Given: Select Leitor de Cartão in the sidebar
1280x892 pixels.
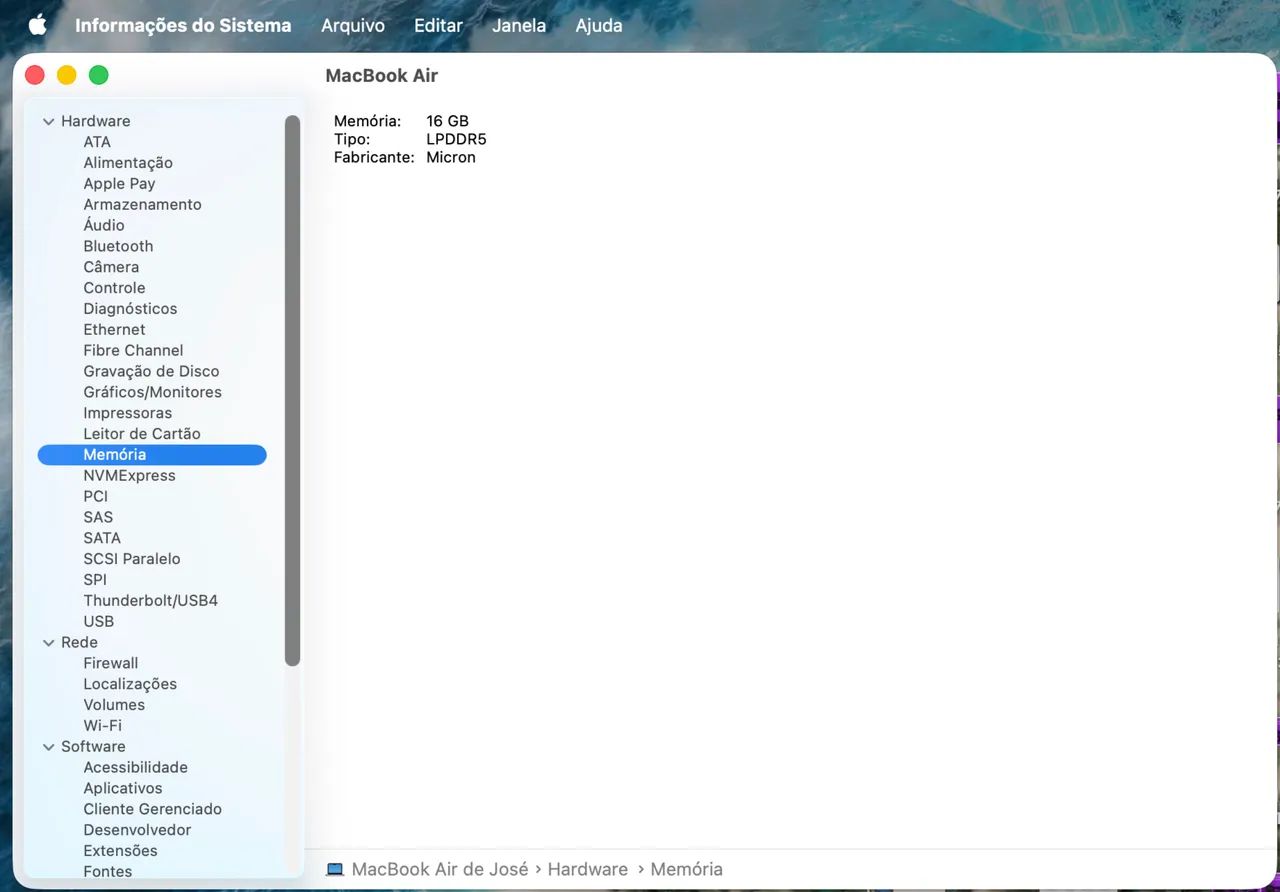Looking at the screenshot, I should pos(142,434).
